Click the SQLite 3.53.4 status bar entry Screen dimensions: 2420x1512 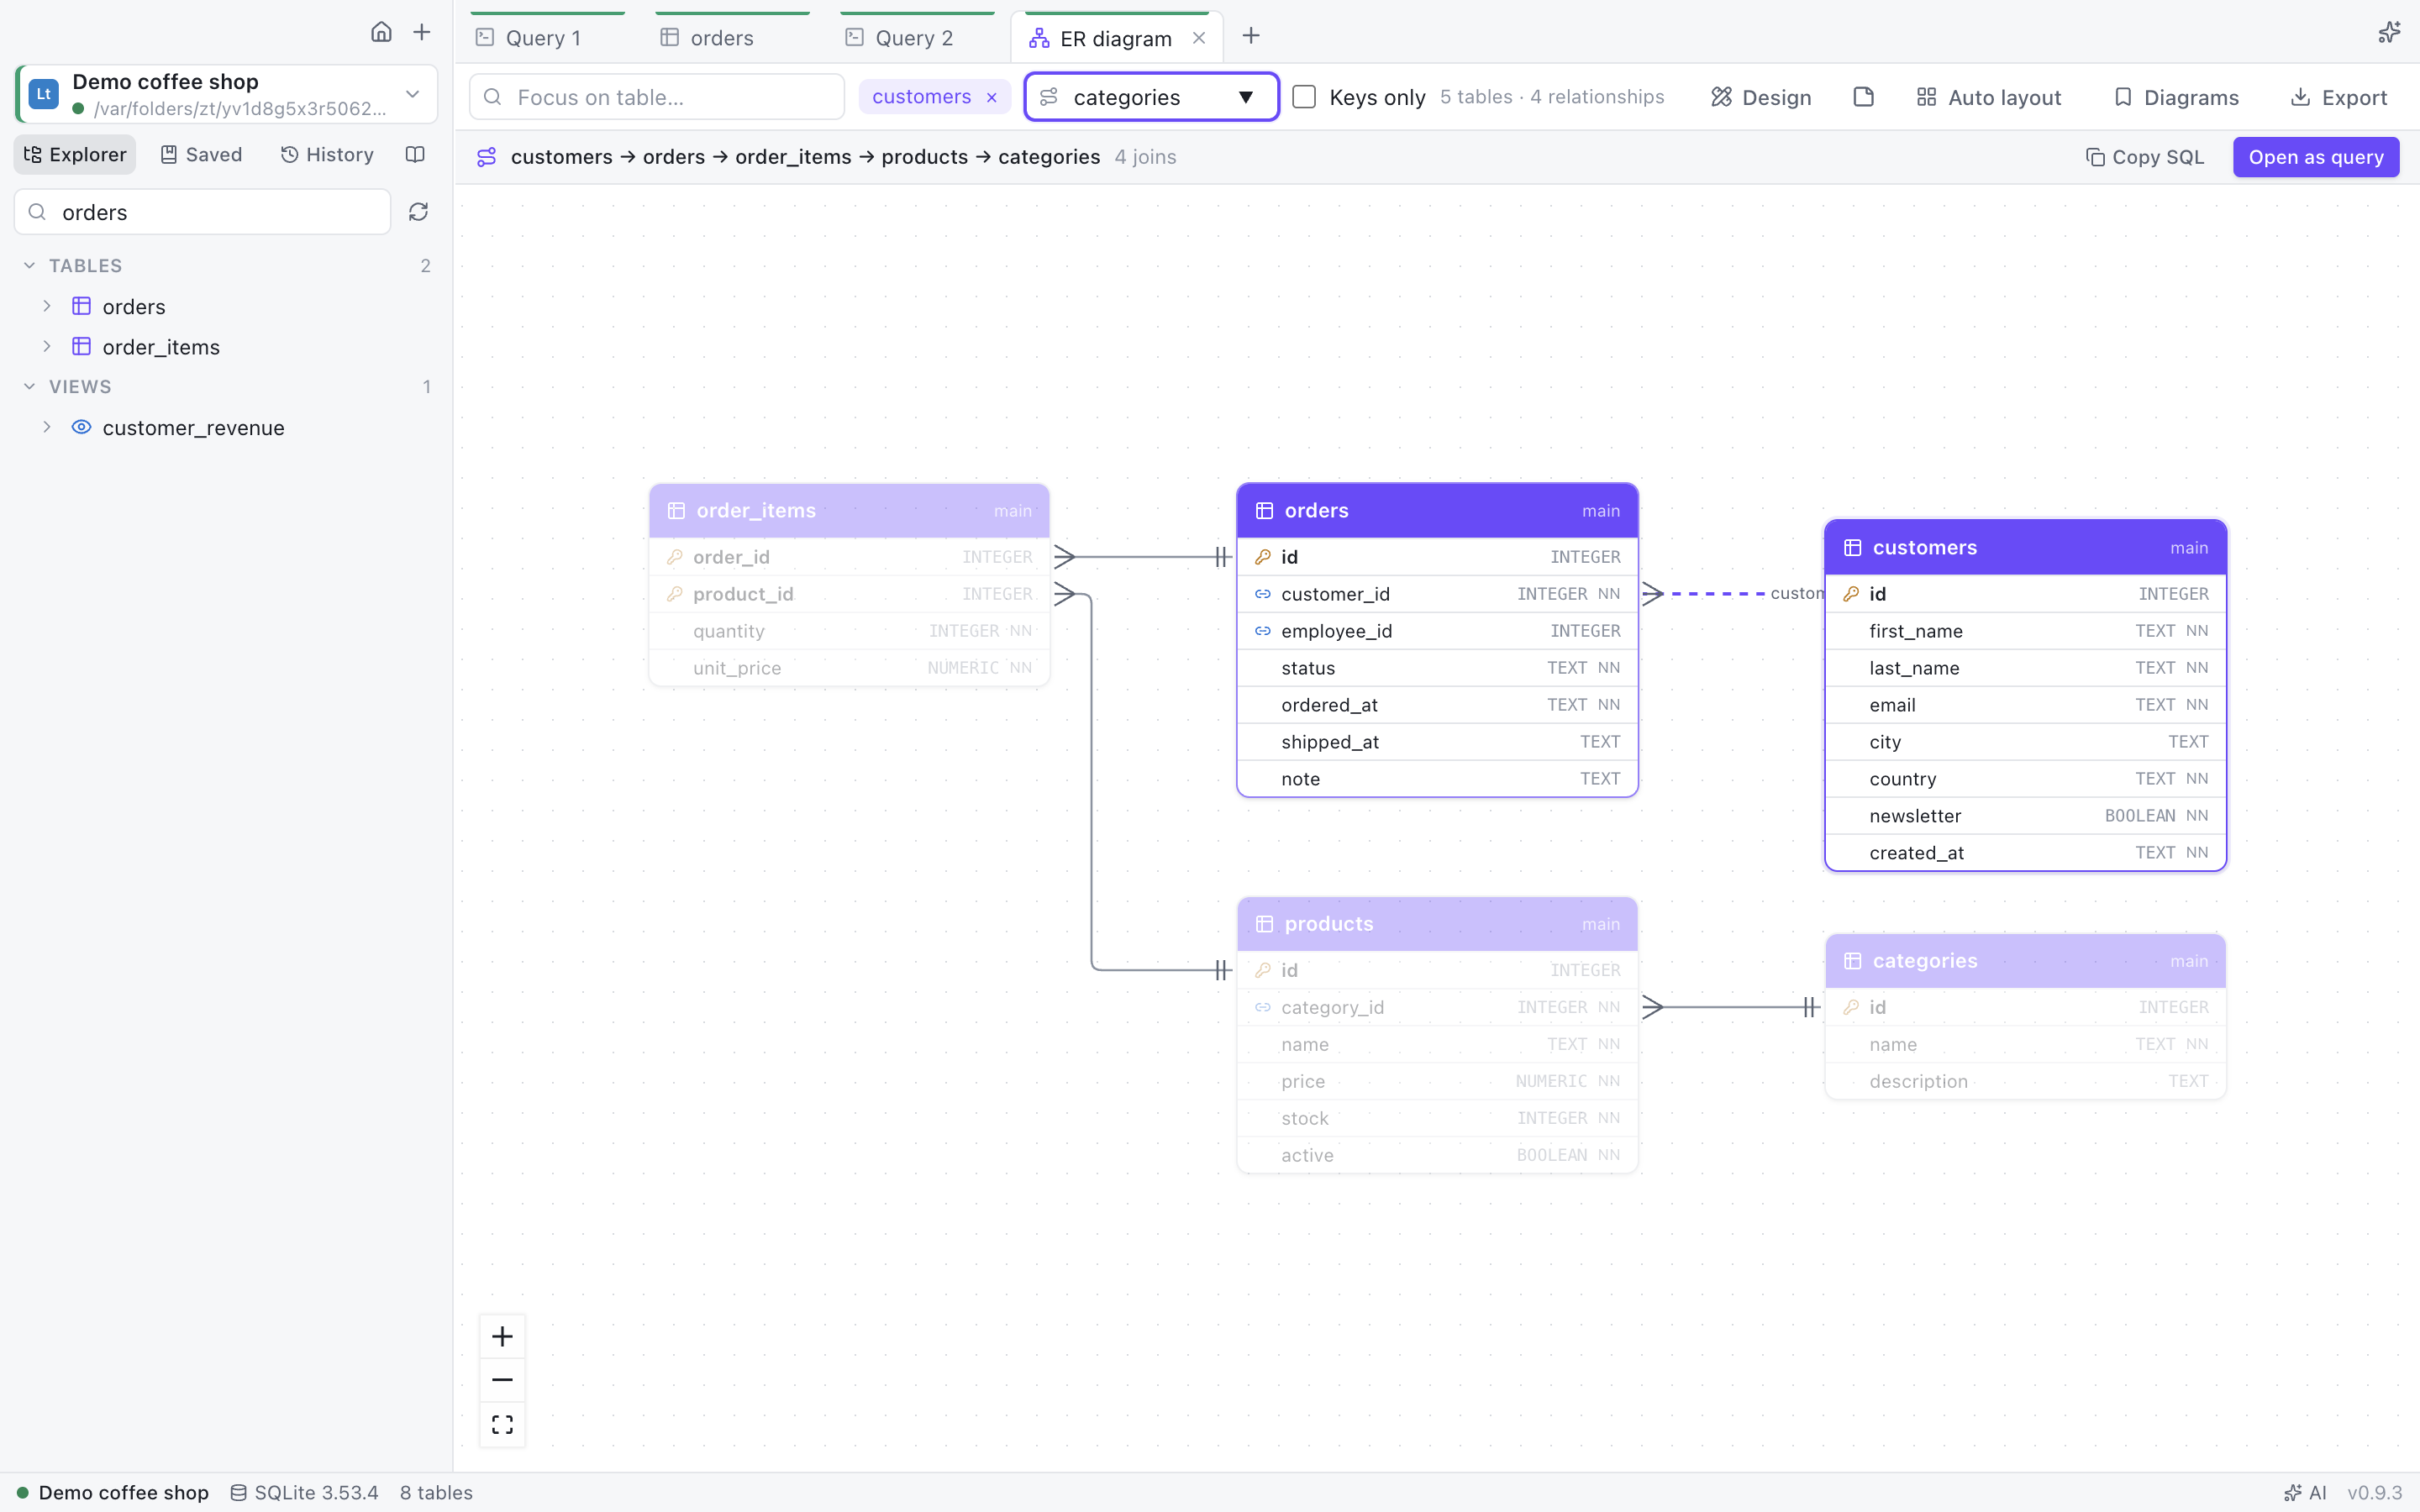tap(304, 1492)
